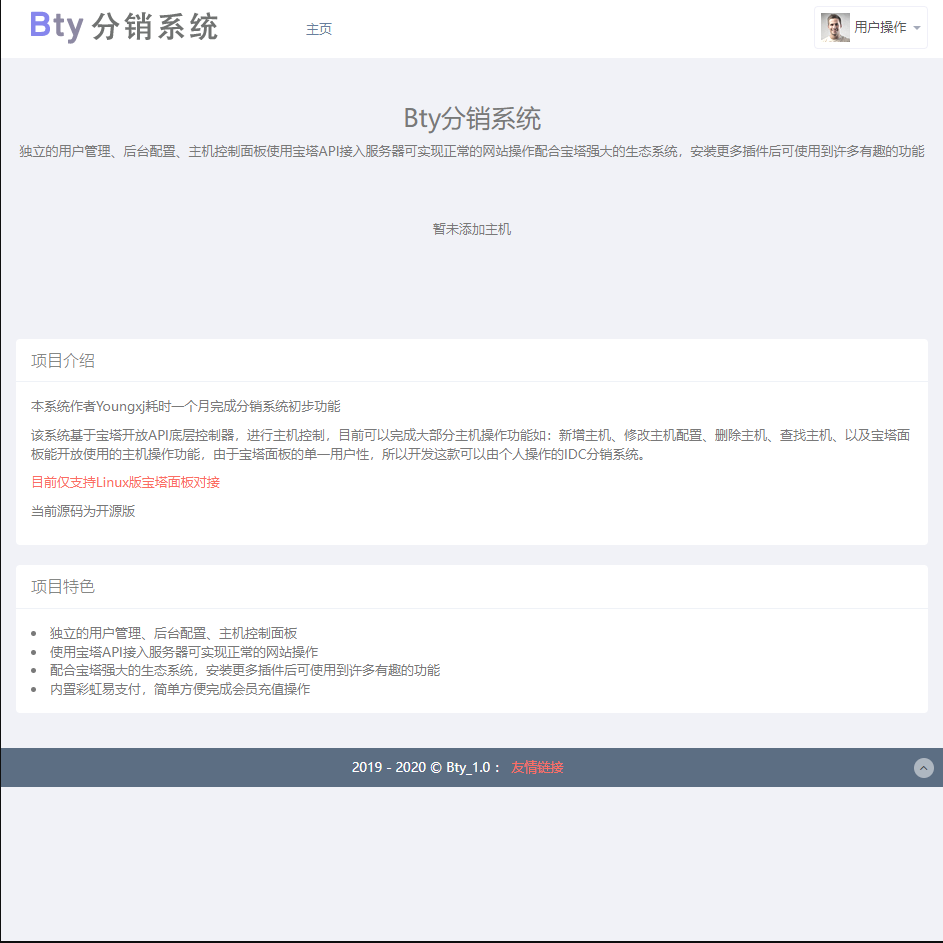This screenshot has width=943, height=943.
Task: Click the caret arrow beside 用户操作
Action: 917,29
